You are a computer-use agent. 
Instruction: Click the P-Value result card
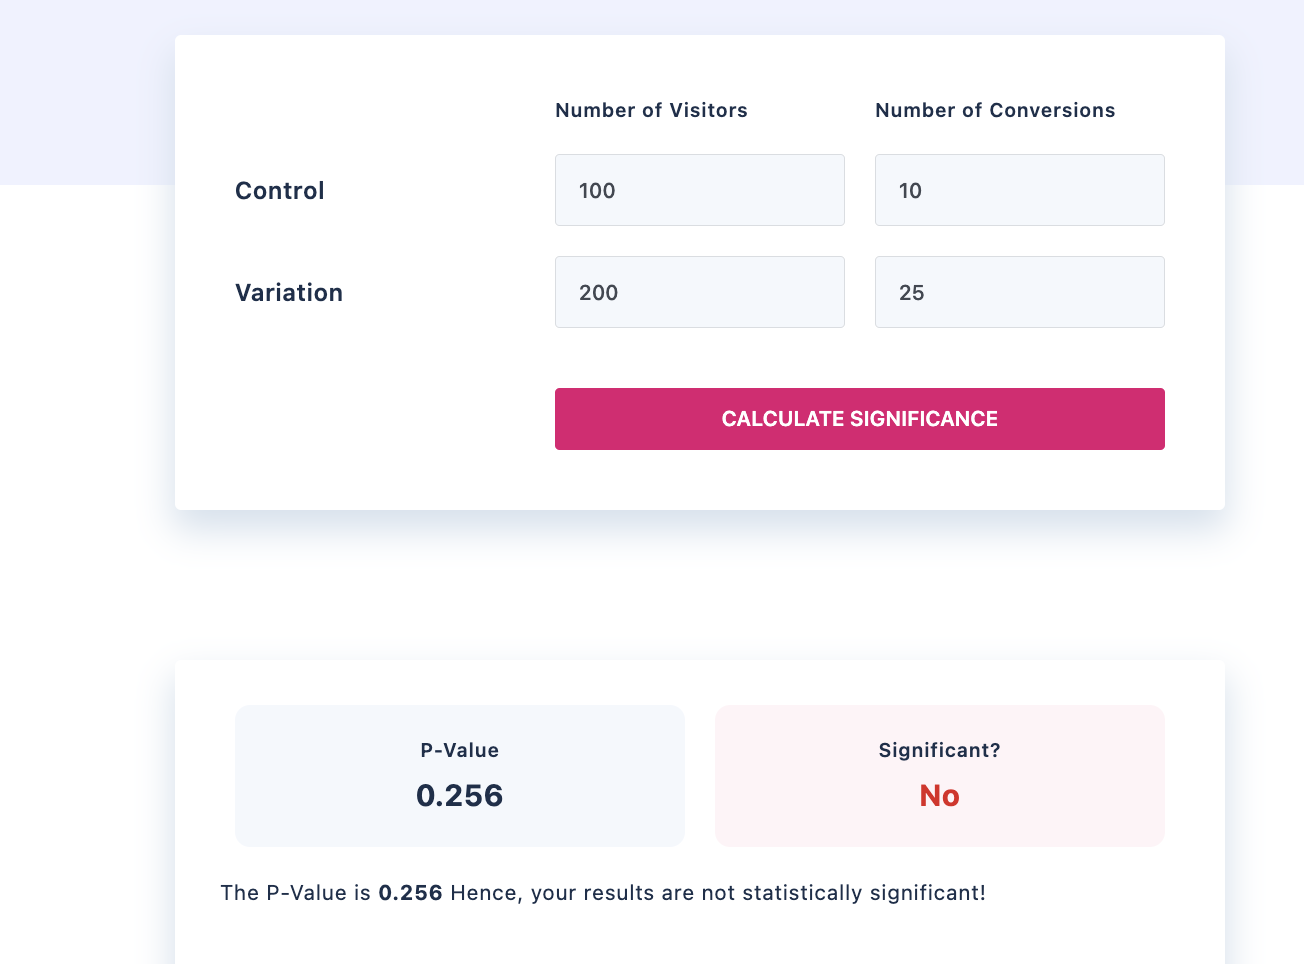[459, 776]
